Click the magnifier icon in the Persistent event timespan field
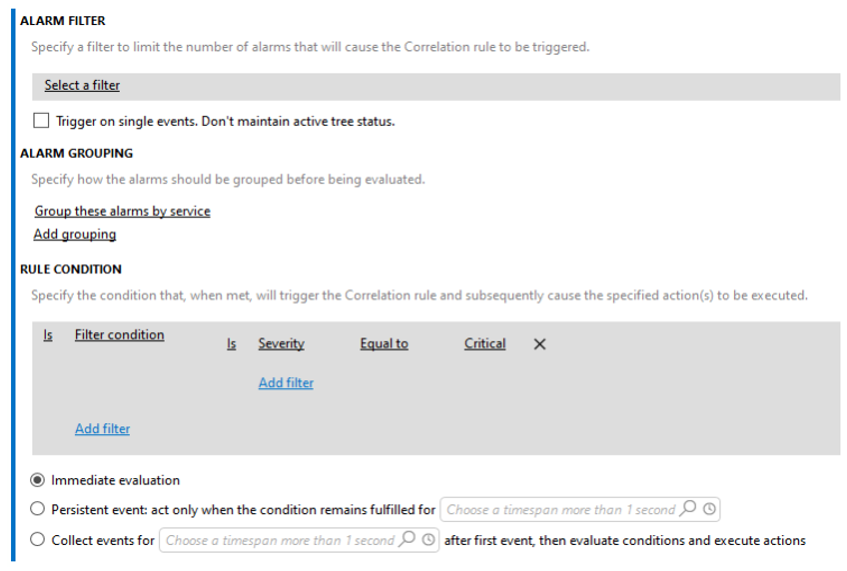The width and height of the screenshot is (847, 571). pos(687,510)
